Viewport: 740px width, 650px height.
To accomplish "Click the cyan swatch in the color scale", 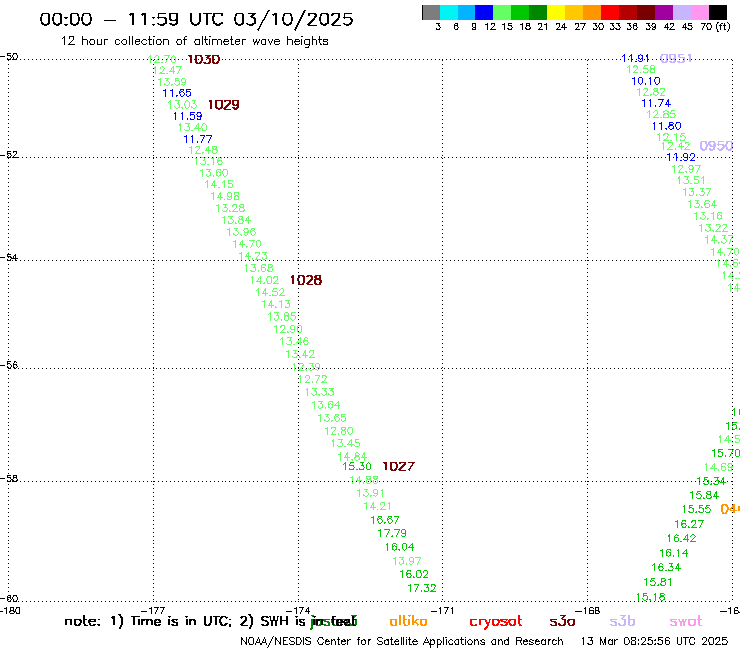I will pyautogui.click(x=449, y=12).
